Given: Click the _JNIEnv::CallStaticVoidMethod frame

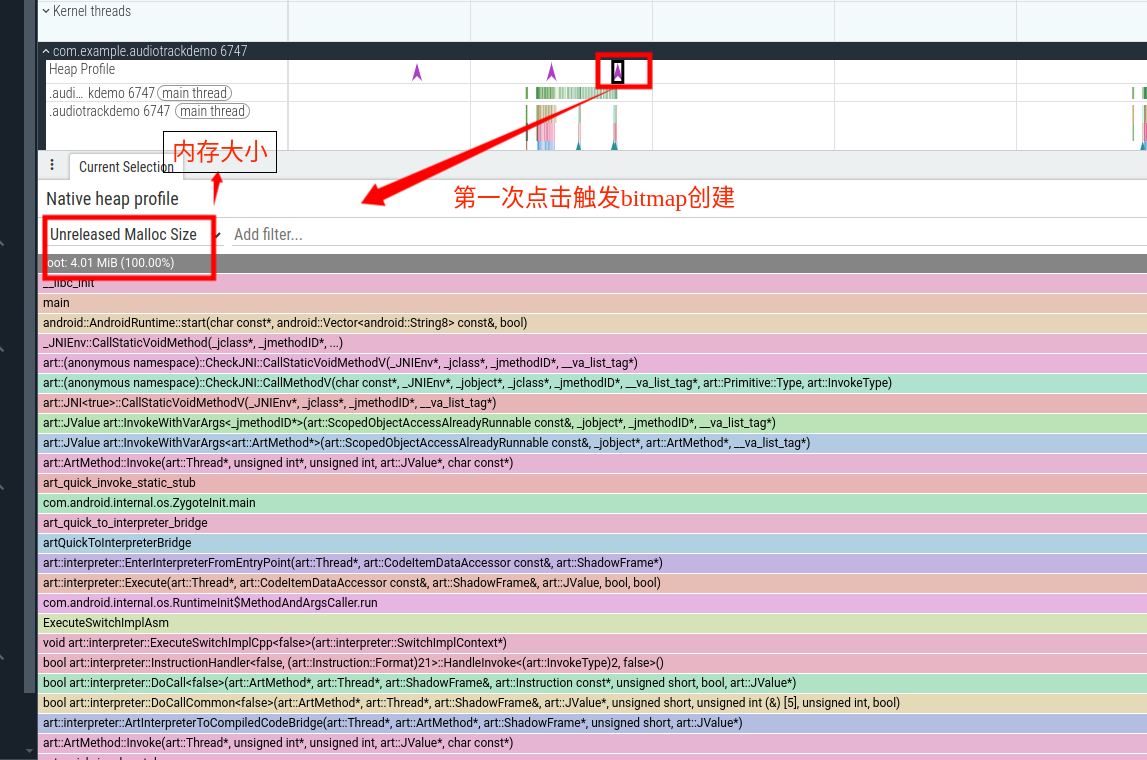Looking at the screenshot, I should point(593,342).
